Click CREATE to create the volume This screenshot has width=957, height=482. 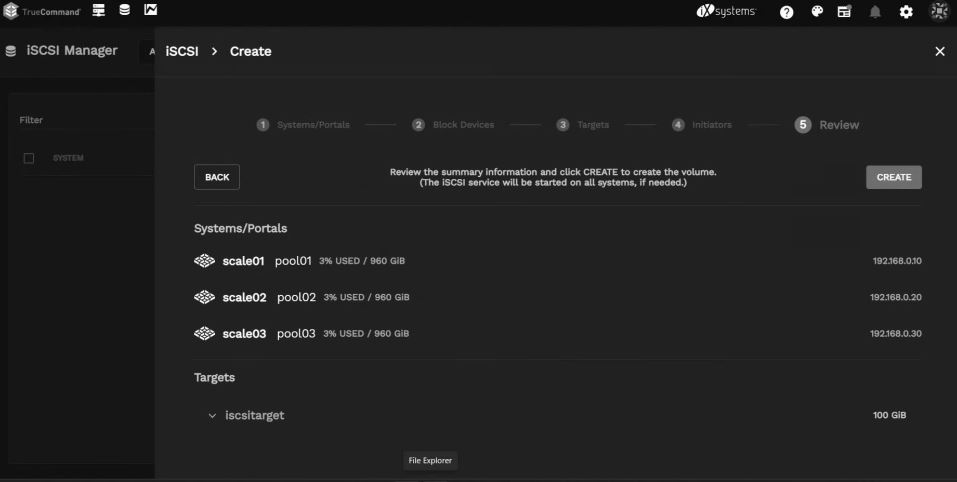(893, 177)
